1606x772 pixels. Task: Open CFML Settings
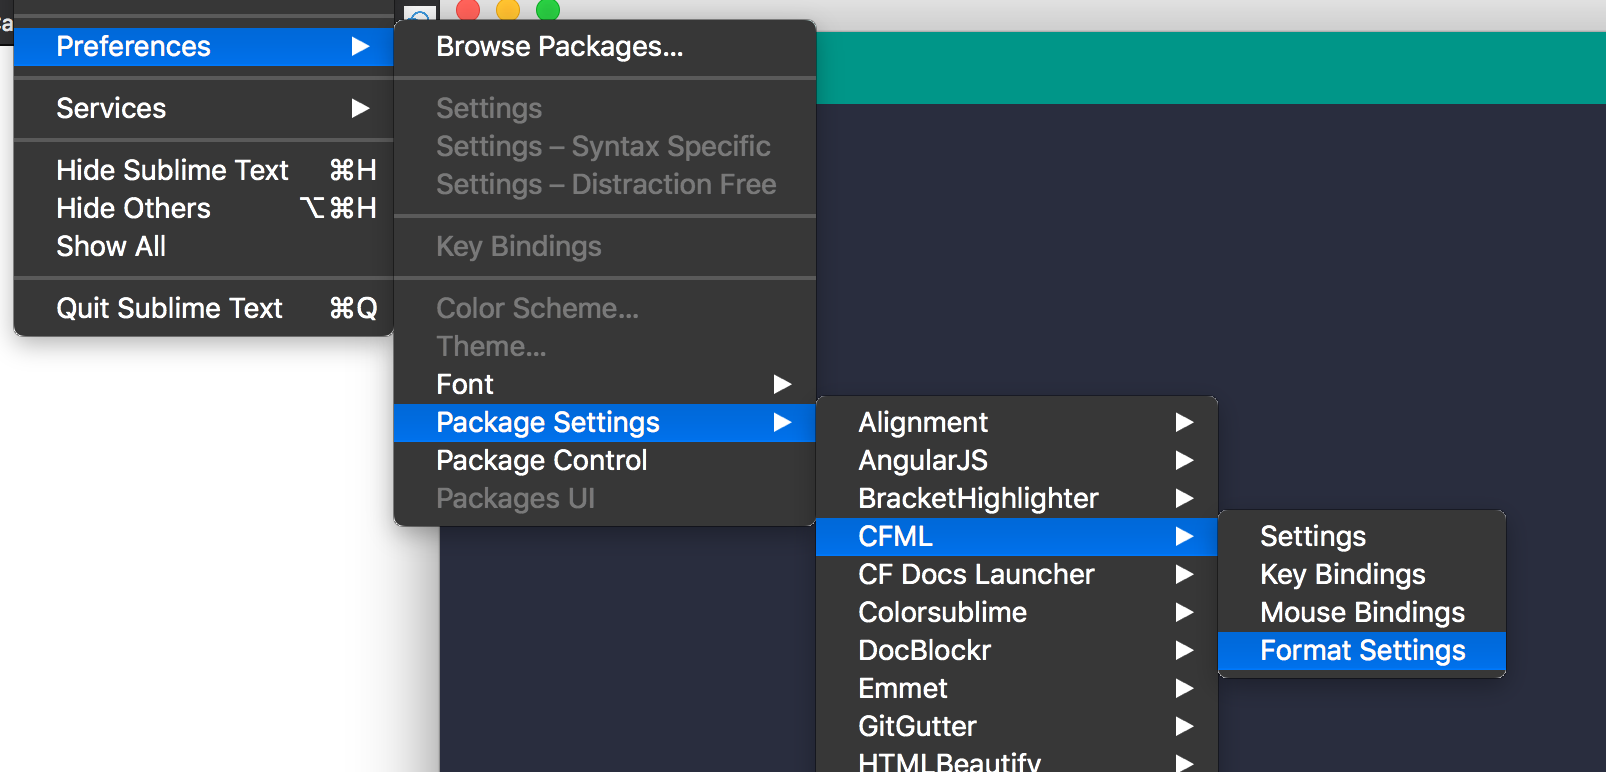(x=1362, y=537)
